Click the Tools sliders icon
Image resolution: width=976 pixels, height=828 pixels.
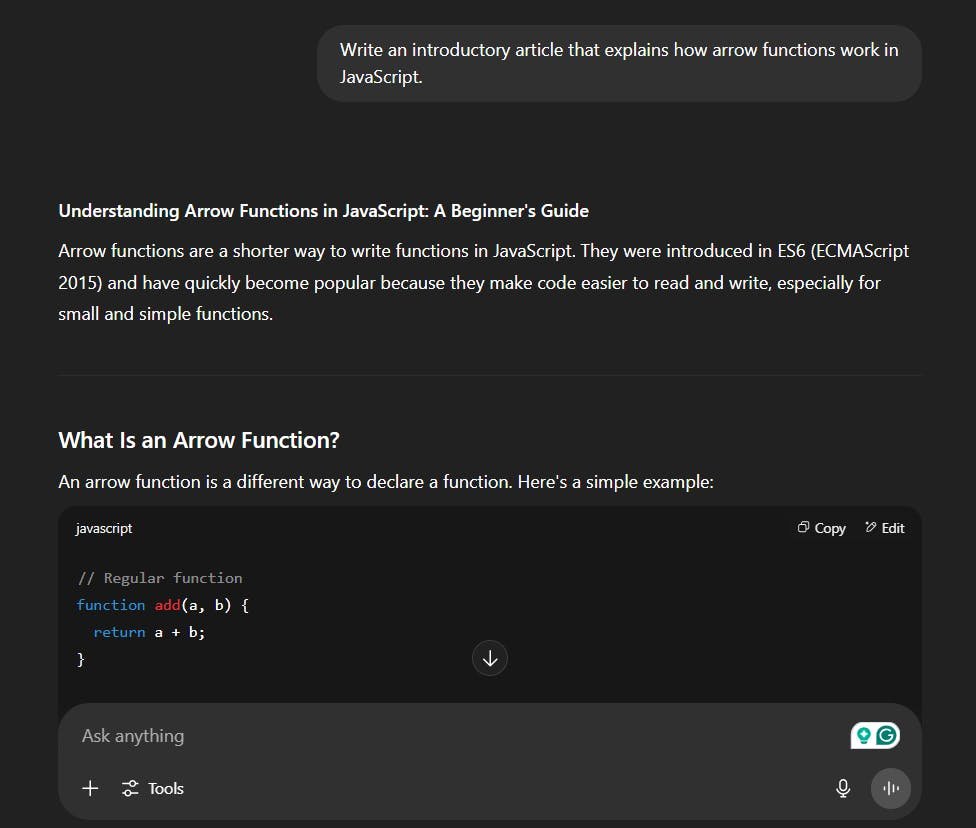[x=131, y=788]
